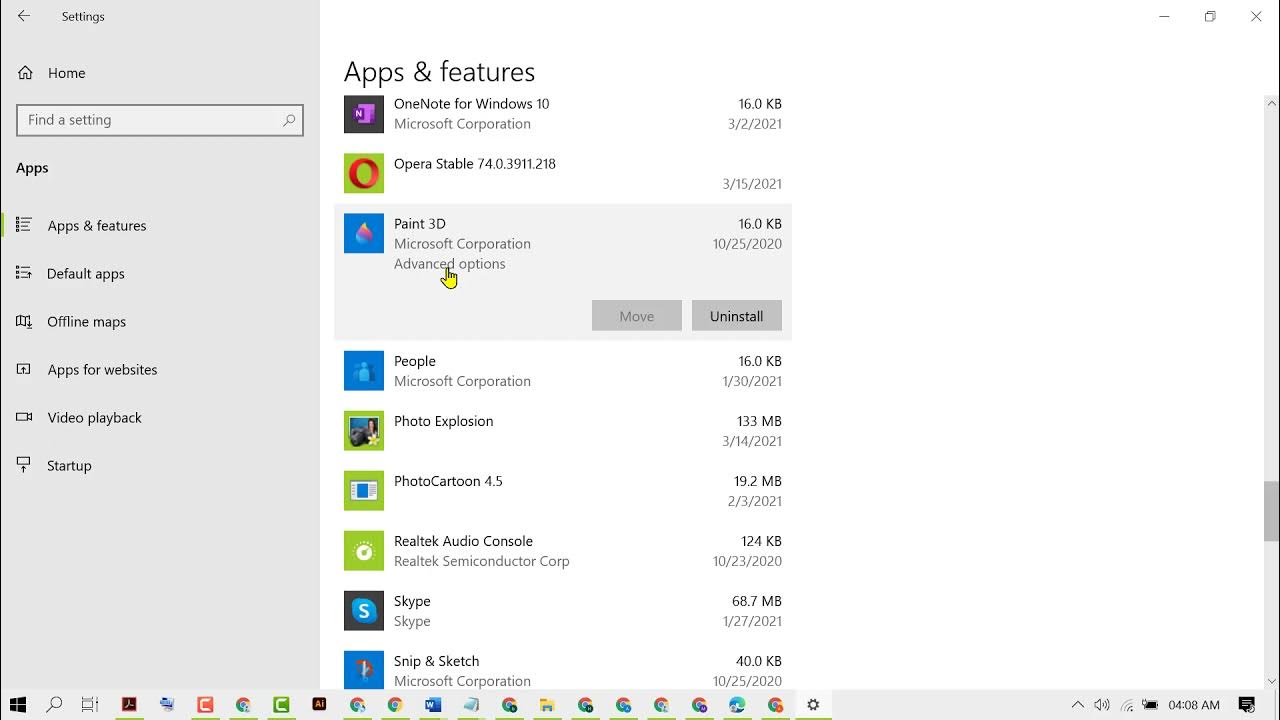Click the 19.2 MB size value
1280x720 pixels.
757,481
